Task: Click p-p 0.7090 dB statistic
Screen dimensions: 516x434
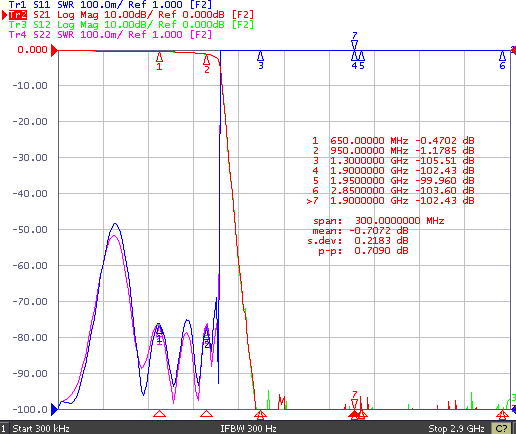Action: [x=363, y=251]
